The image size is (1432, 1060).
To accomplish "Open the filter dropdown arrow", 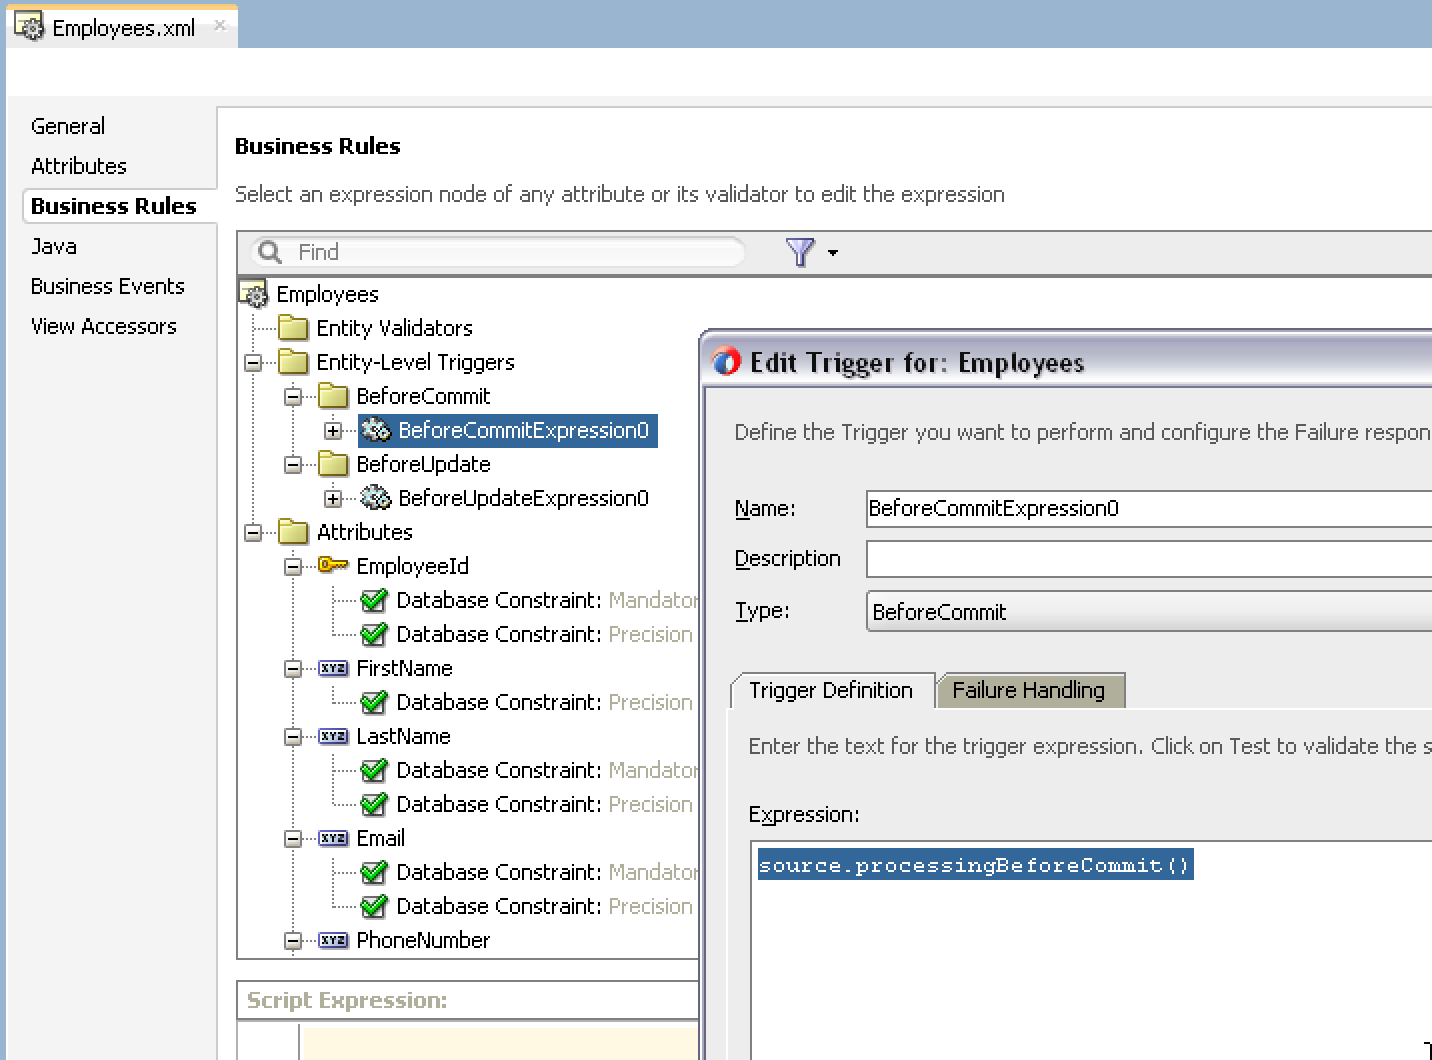I will [833, 253].
